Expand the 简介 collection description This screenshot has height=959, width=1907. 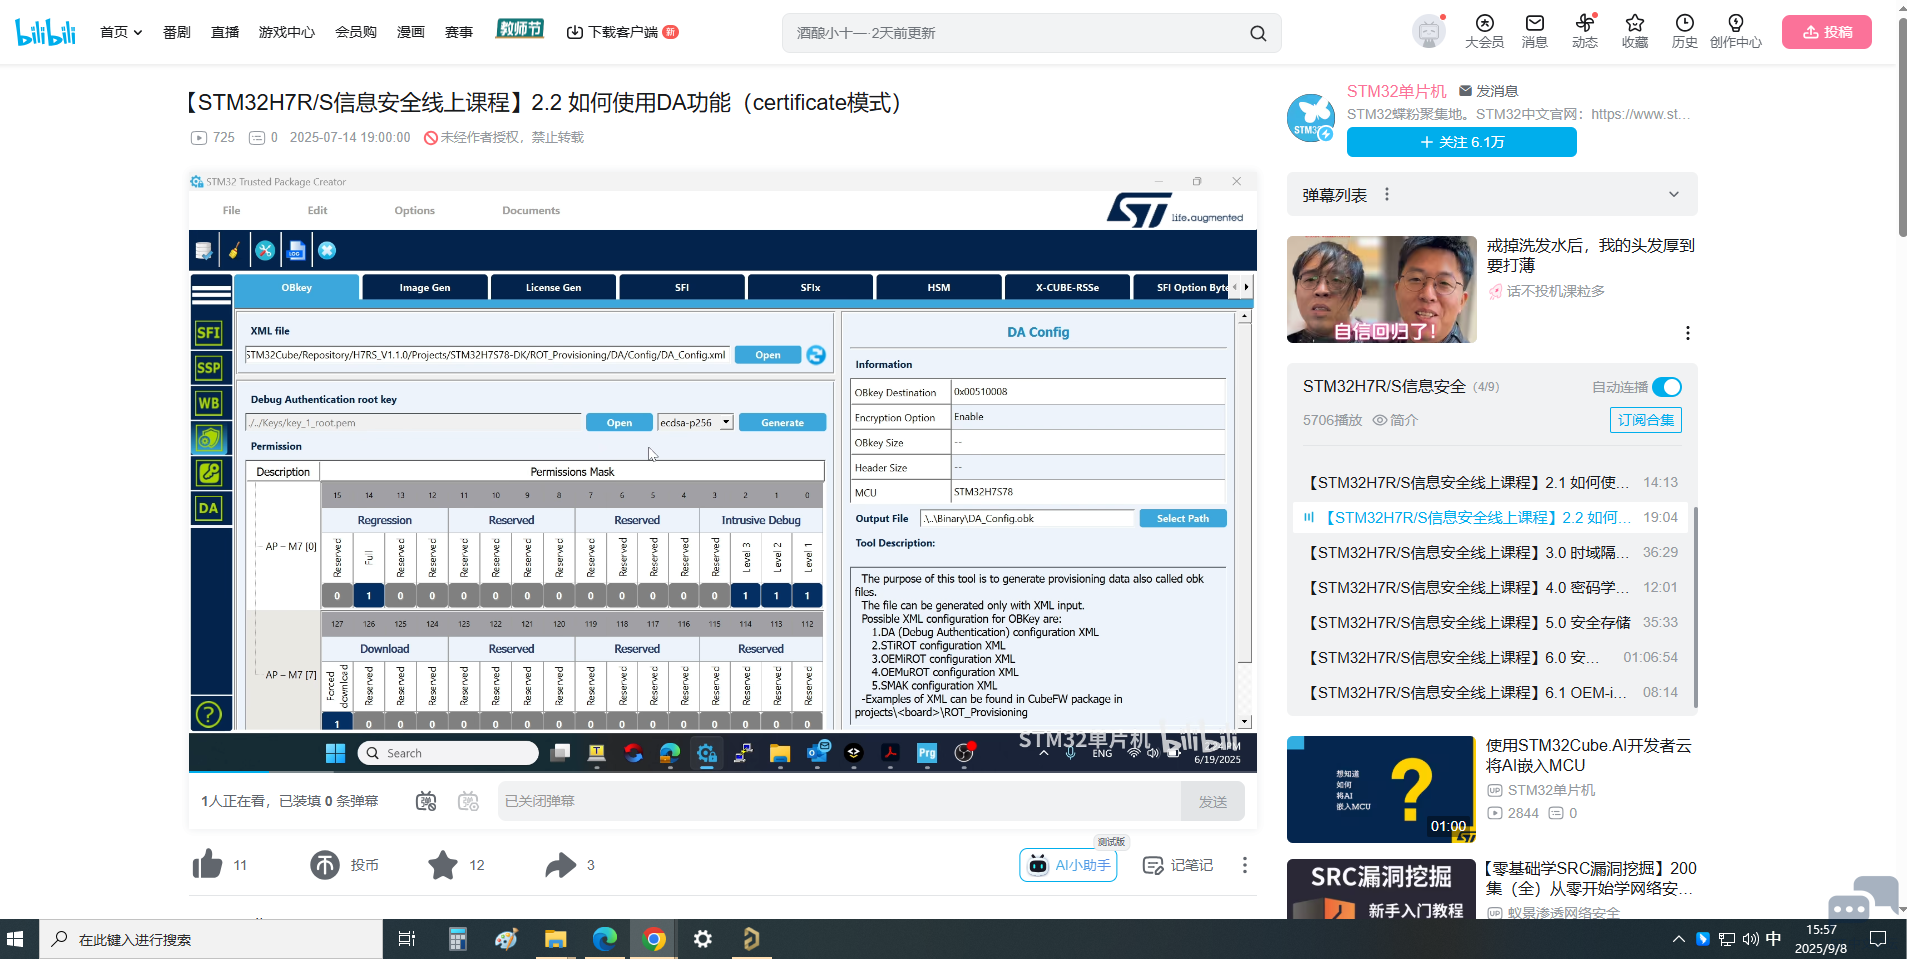tap(1395, 420)
